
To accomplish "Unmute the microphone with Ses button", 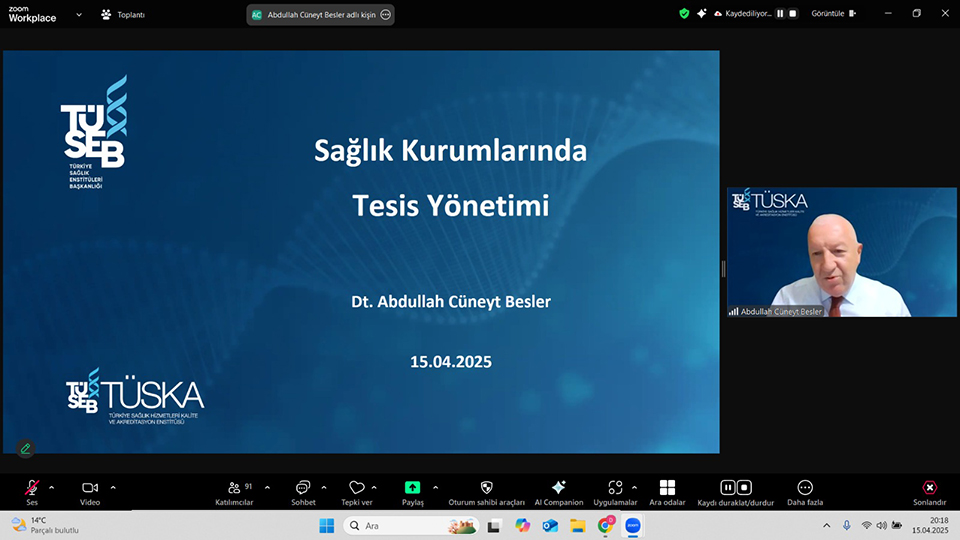I will pos(32,488).
